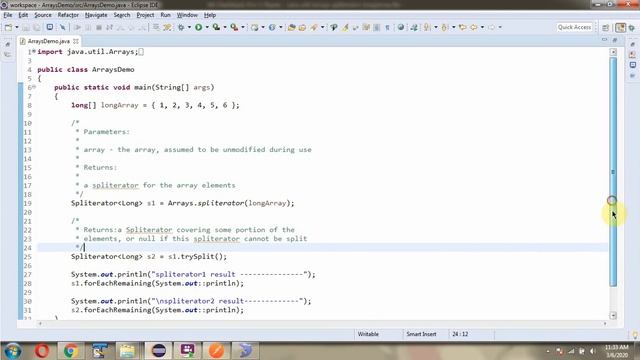The width and height of the screenshot is (640, 360).
Task: Click the Next Annotation icon
Action: pyautogui.click(x=427, y=27)
